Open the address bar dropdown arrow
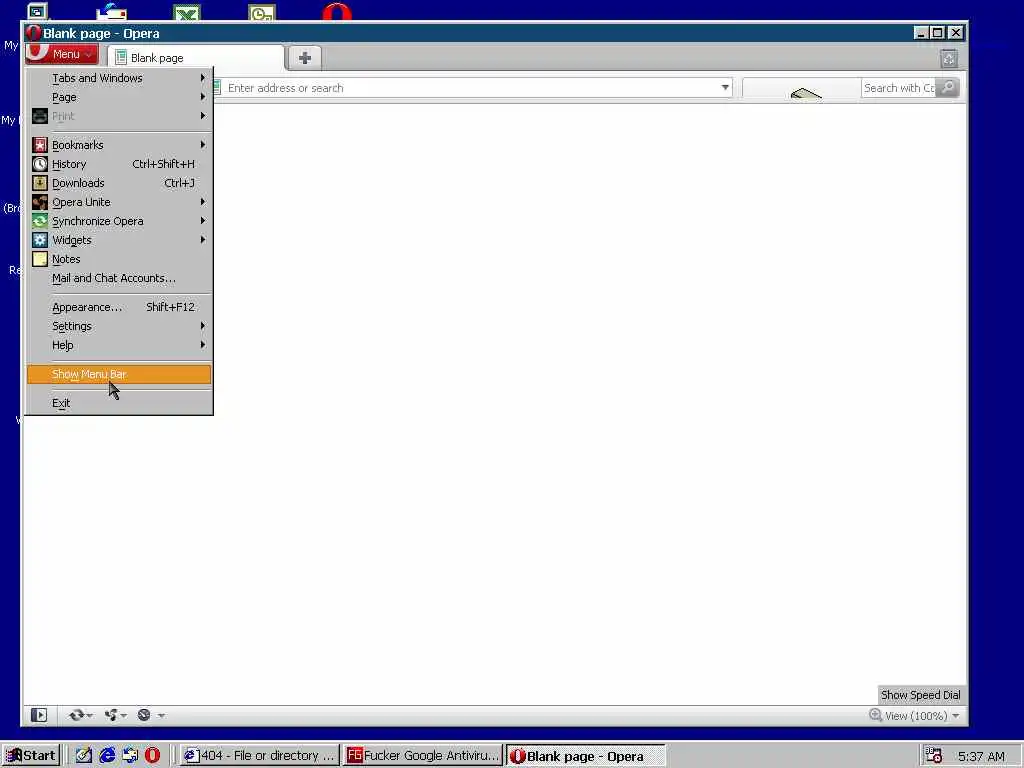The width and height of the screenshot is (1024, 768). click(725, 88)
